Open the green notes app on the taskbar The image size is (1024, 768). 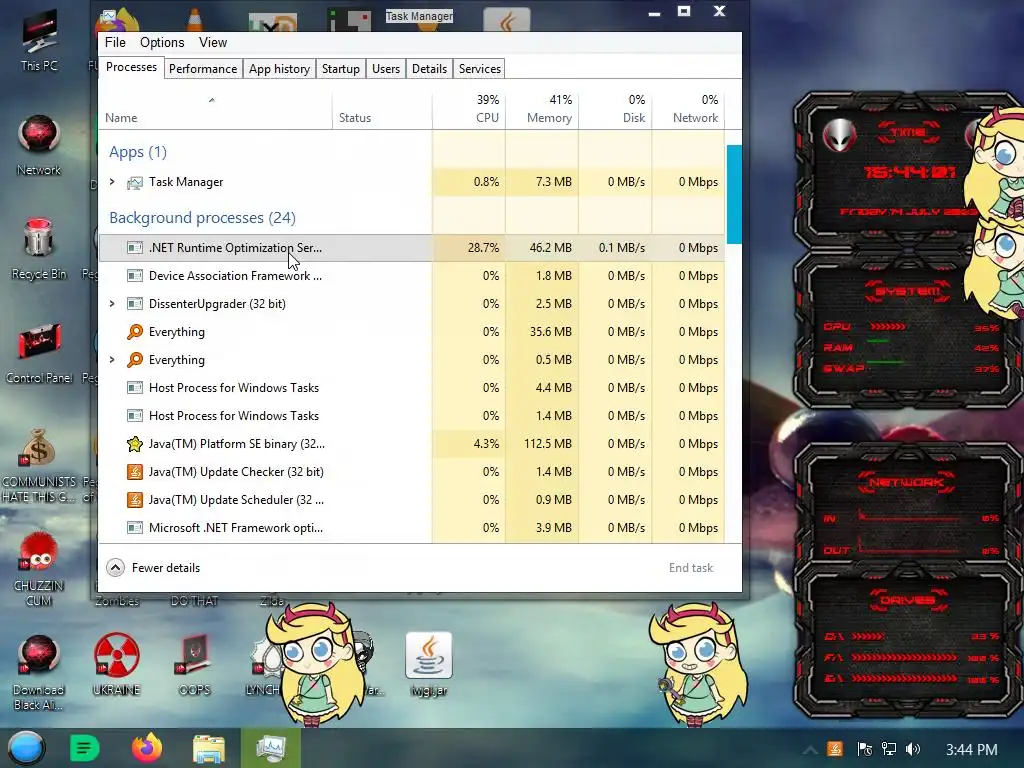84,748
